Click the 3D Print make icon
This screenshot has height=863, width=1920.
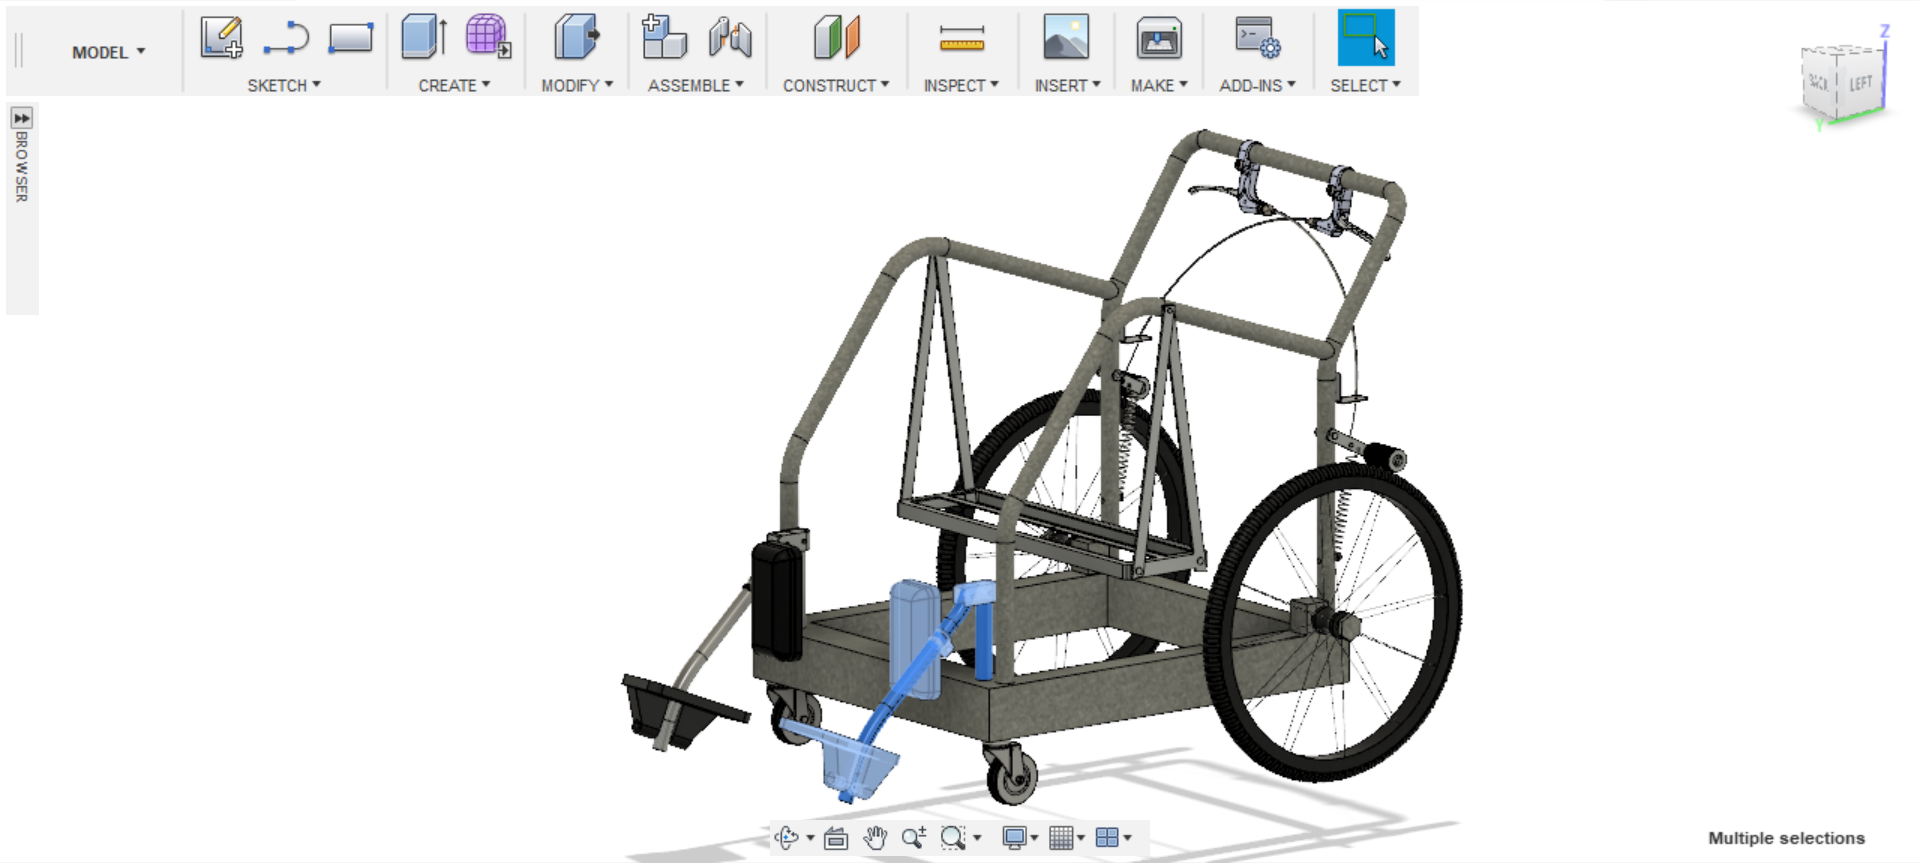coord(1159,38)
